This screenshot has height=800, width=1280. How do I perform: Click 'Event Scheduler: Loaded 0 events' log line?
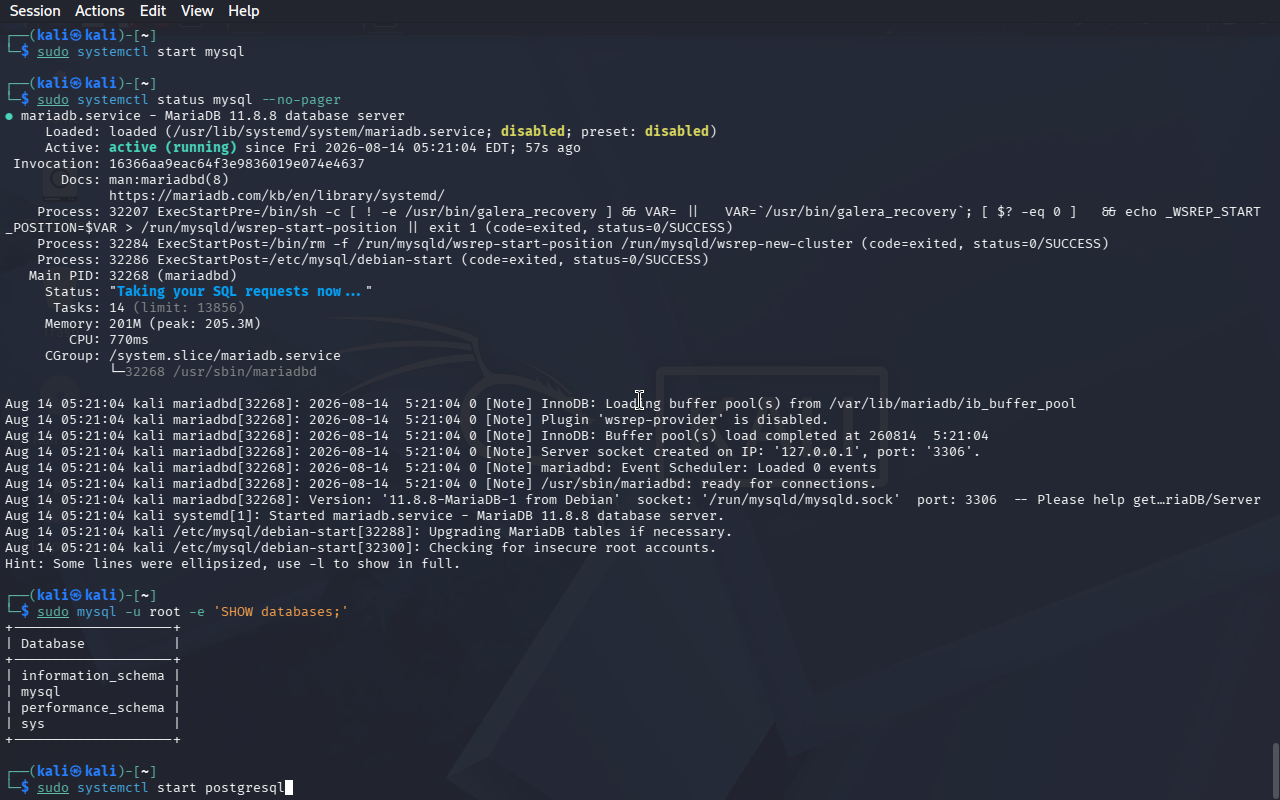coord(441,468)
